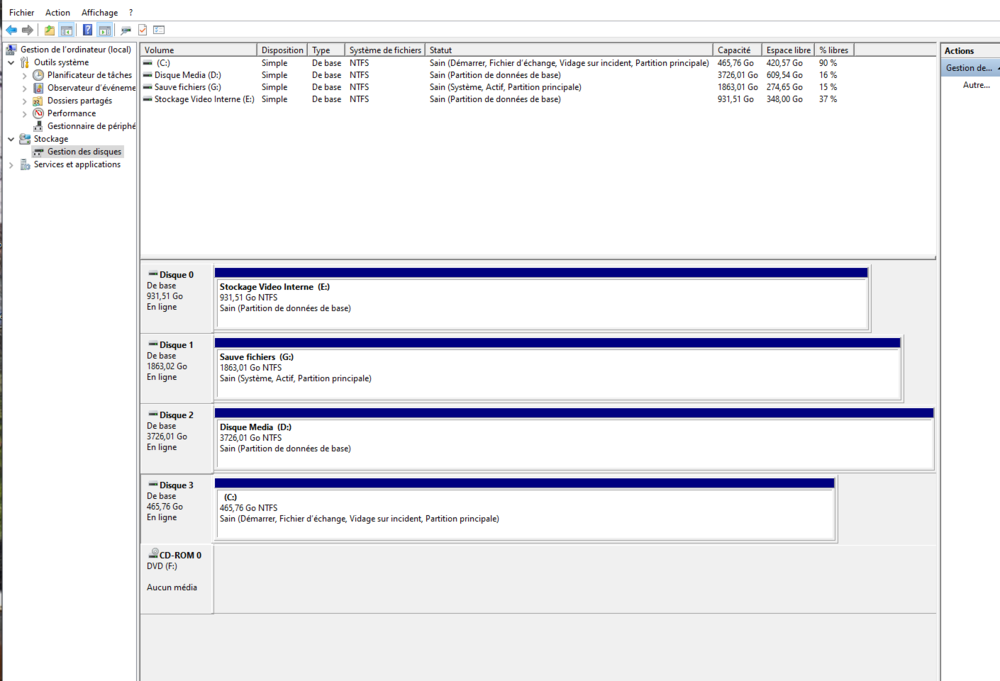Toggle the console tree pane icon
The height and width of the screenshot is (681, 1000).
click(x=66, y=30)
